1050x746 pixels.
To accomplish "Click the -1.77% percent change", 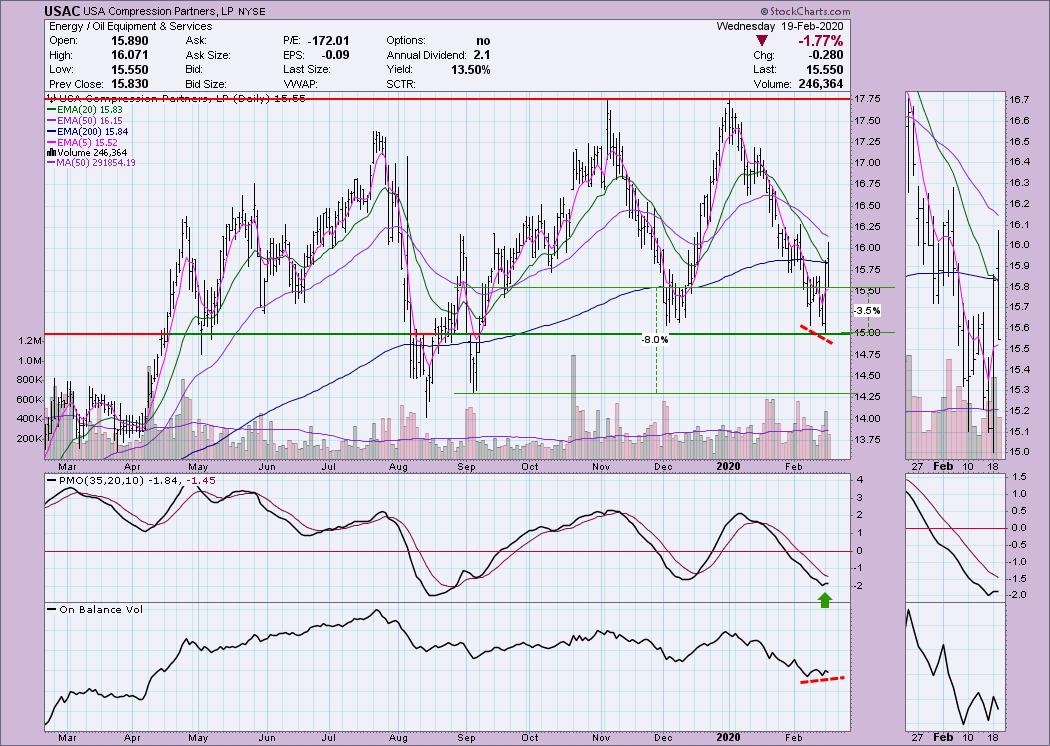I will 820,42.
